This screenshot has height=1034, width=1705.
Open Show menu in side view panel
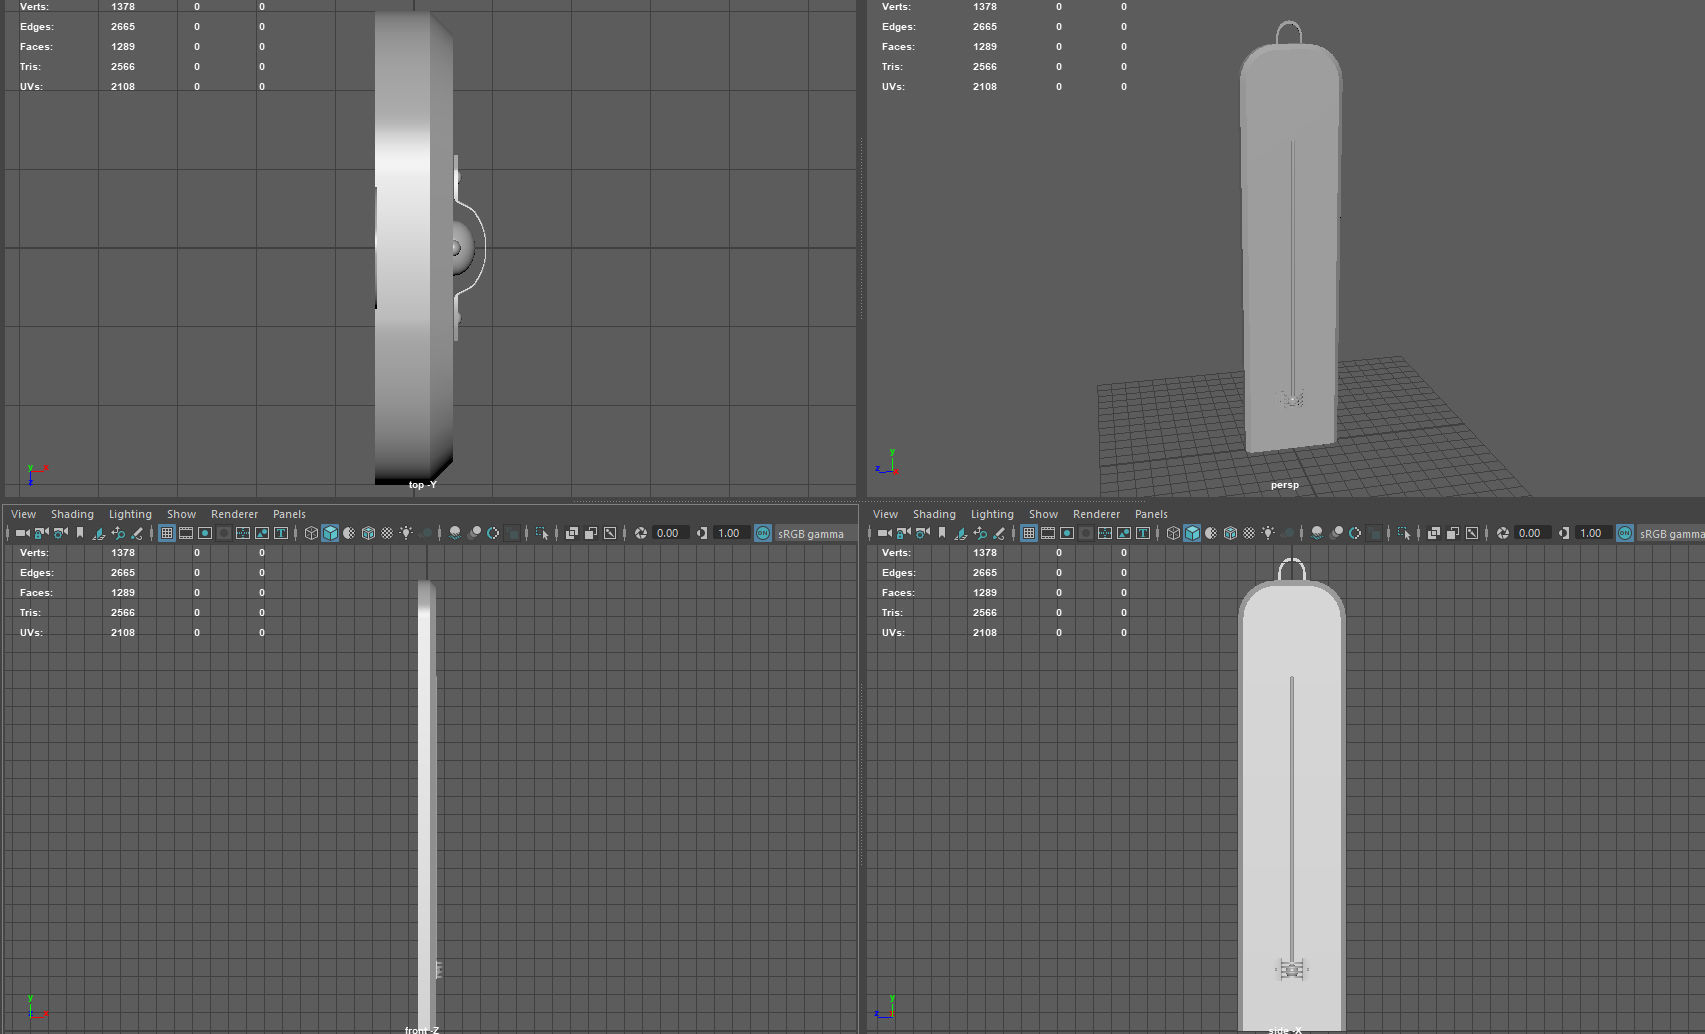tap(1044, 514)
